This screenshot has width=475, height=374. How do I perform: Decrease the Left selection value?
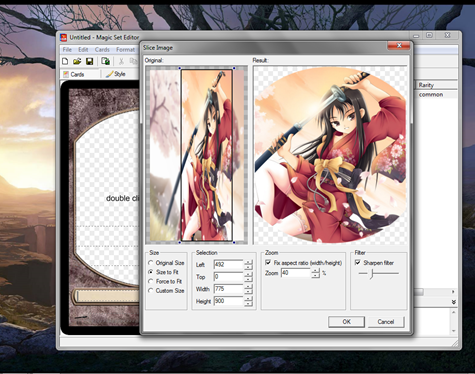click(x=248, y=267)
